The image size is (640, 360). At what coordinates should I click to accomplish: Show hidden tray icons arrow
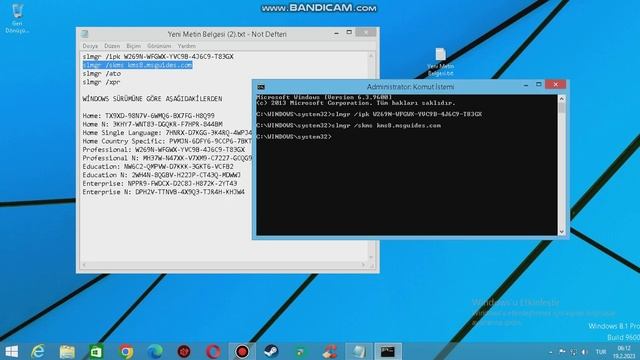pos(551,352)
